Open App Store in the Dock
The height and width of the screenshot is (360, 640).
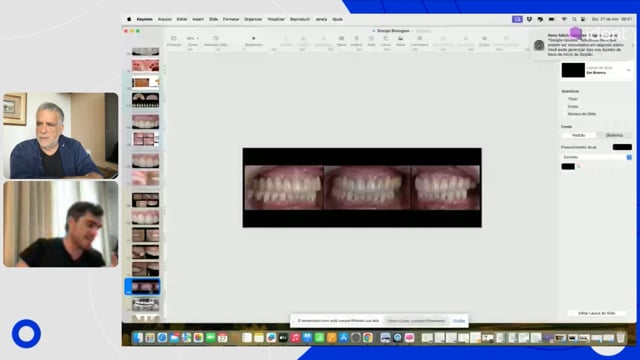344,338
